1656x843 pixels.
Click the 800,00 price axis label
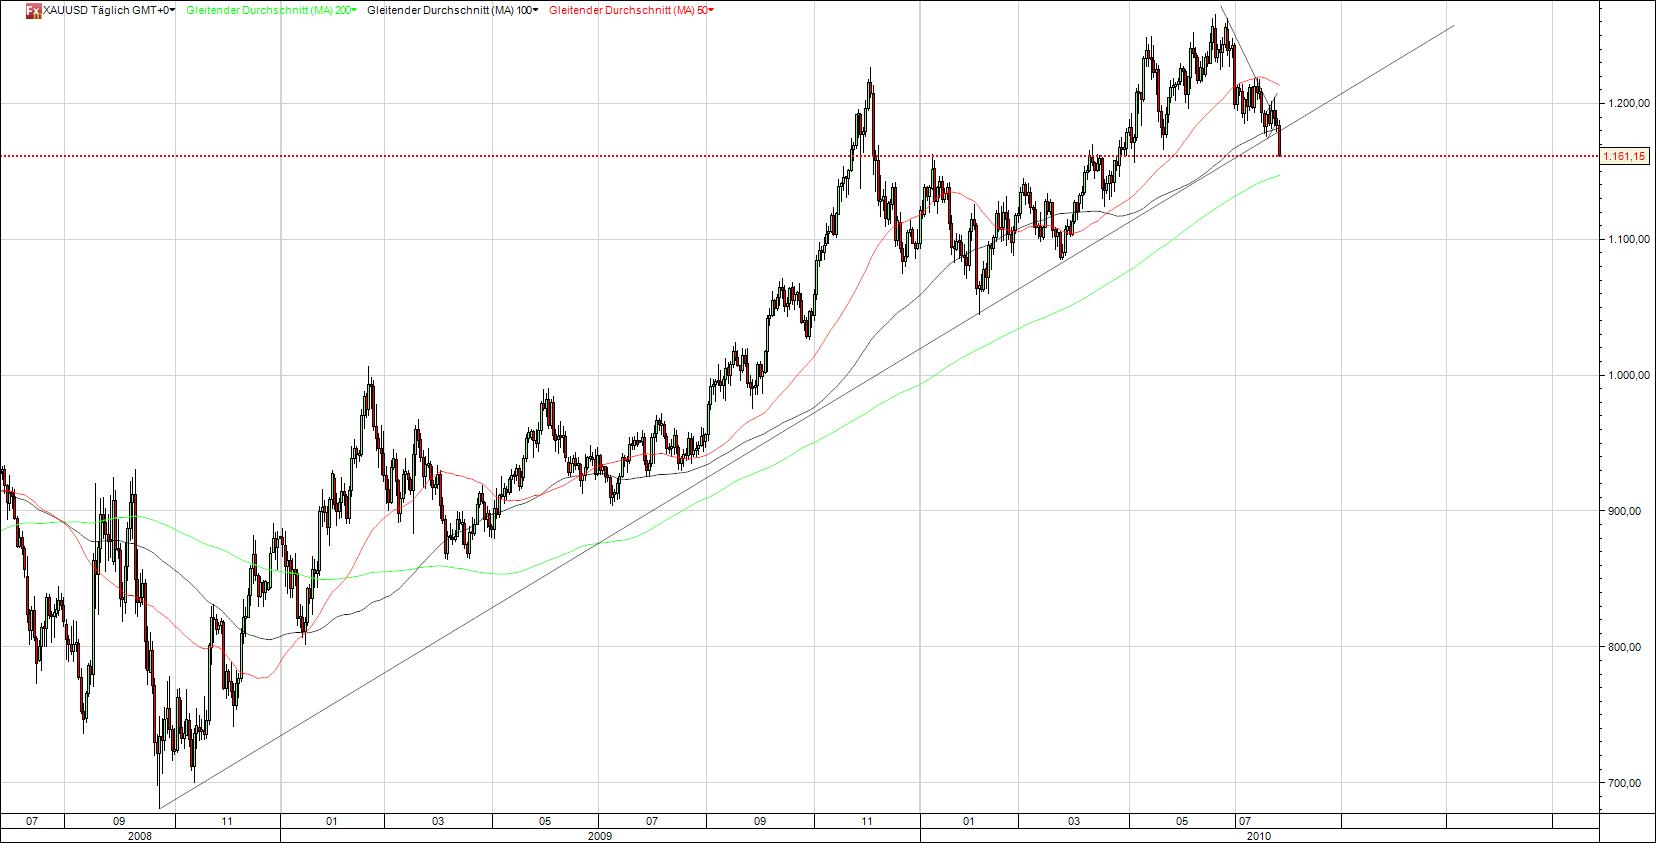1627,647
